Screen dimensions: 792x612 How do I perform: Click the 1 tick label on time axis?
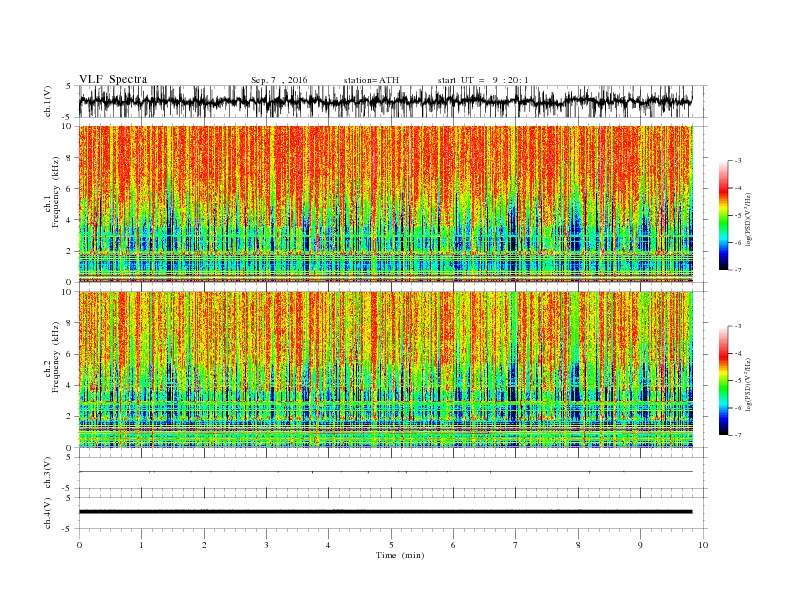(x=141, y=545)
